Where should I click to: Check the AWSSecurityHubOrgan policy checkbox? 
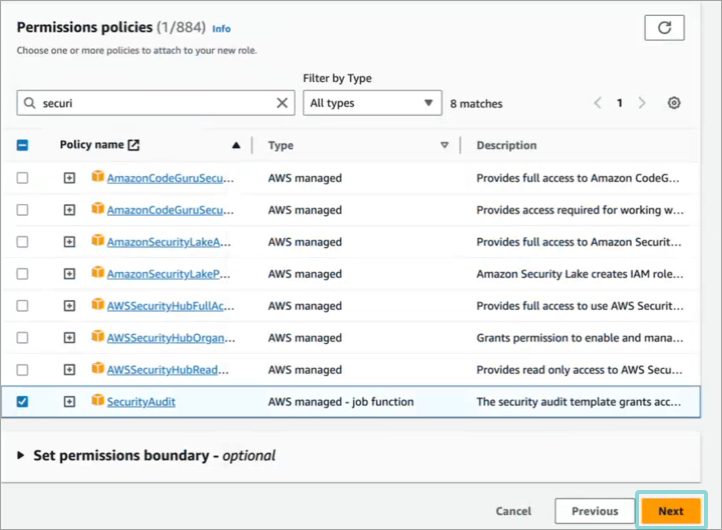pos(22,338)
